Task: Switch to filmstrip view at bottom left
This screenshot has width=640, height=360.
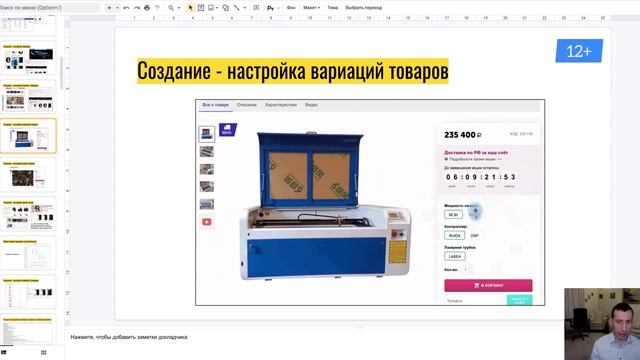Action: (3, 352)
